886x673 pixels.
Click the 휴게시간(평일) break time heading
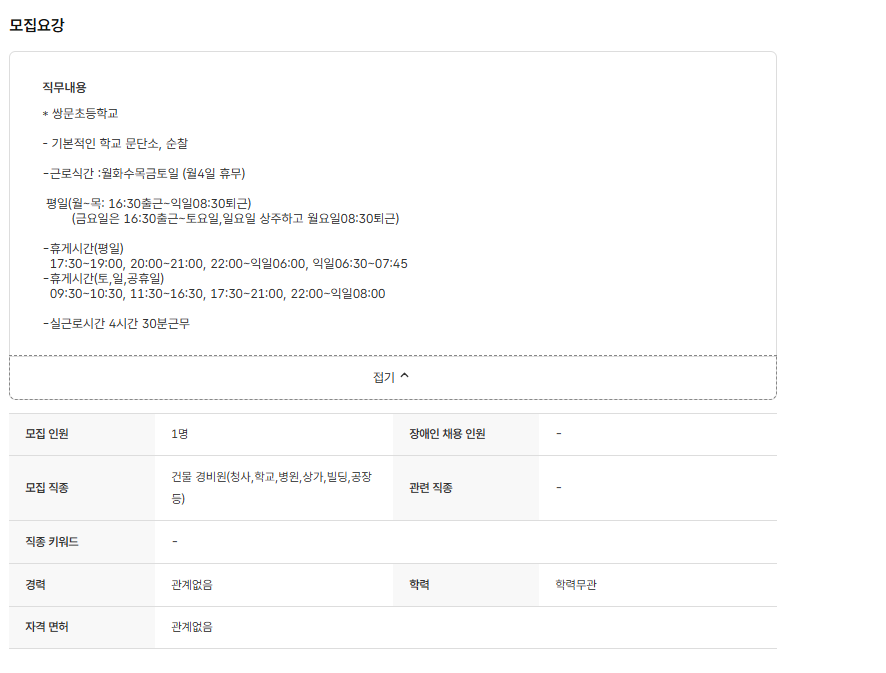tap(84, 248)
